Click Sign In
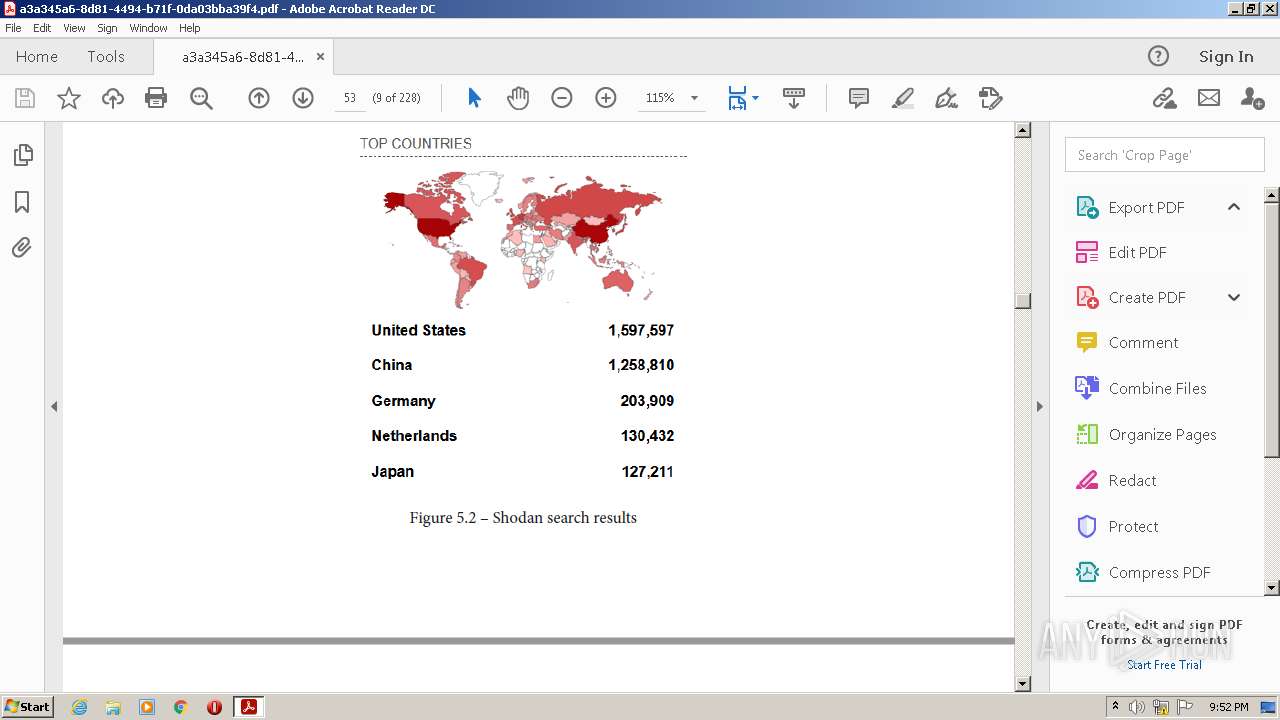The image size is (1280, 720). (1226, 56)
